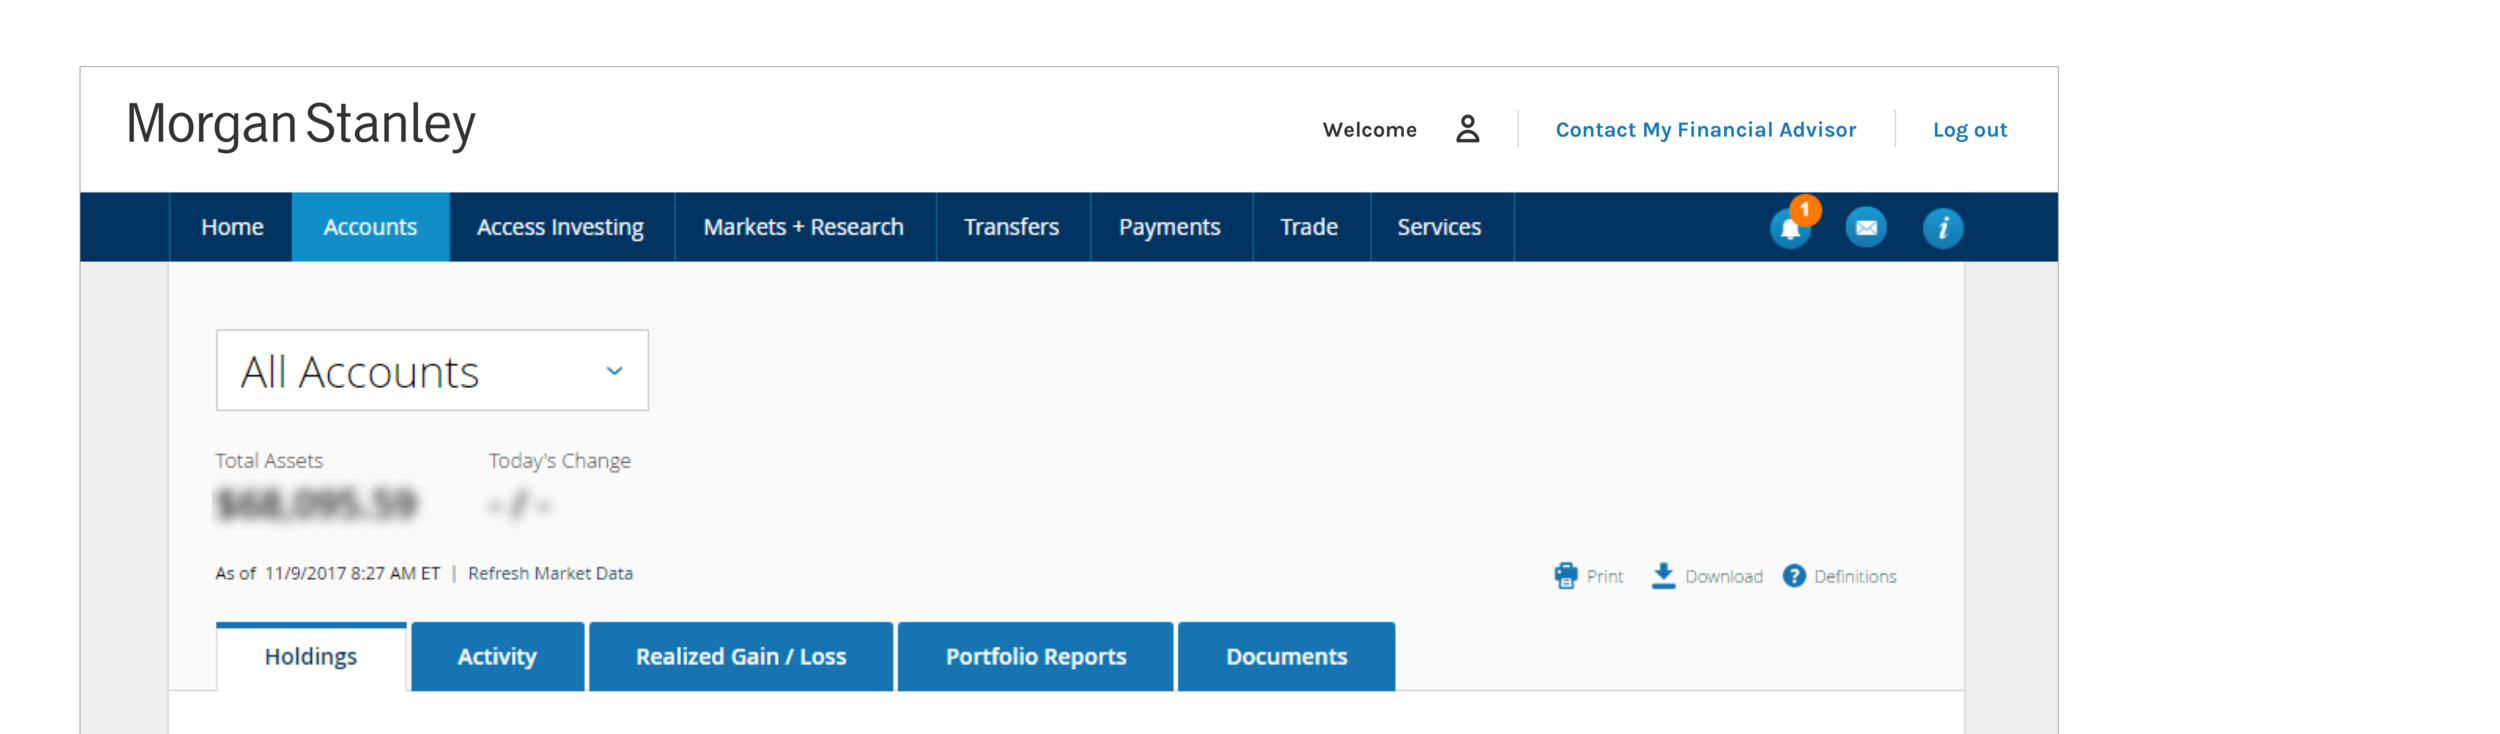Switch to the Holdings tab
The image size is (2500, 734).
311,656
